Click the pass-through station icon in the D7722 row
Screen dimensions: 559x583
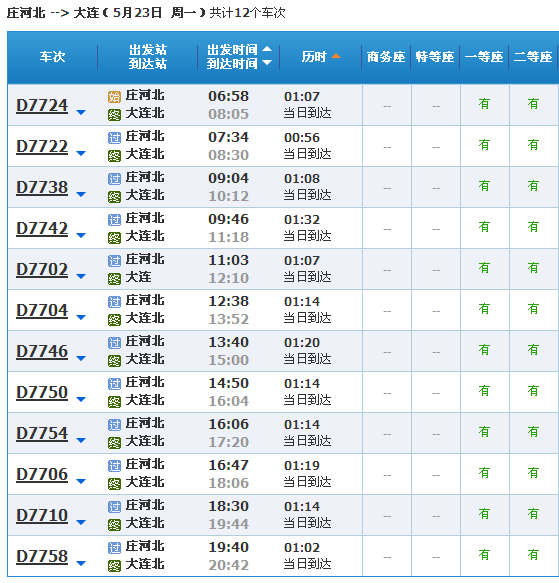[114, 138]
